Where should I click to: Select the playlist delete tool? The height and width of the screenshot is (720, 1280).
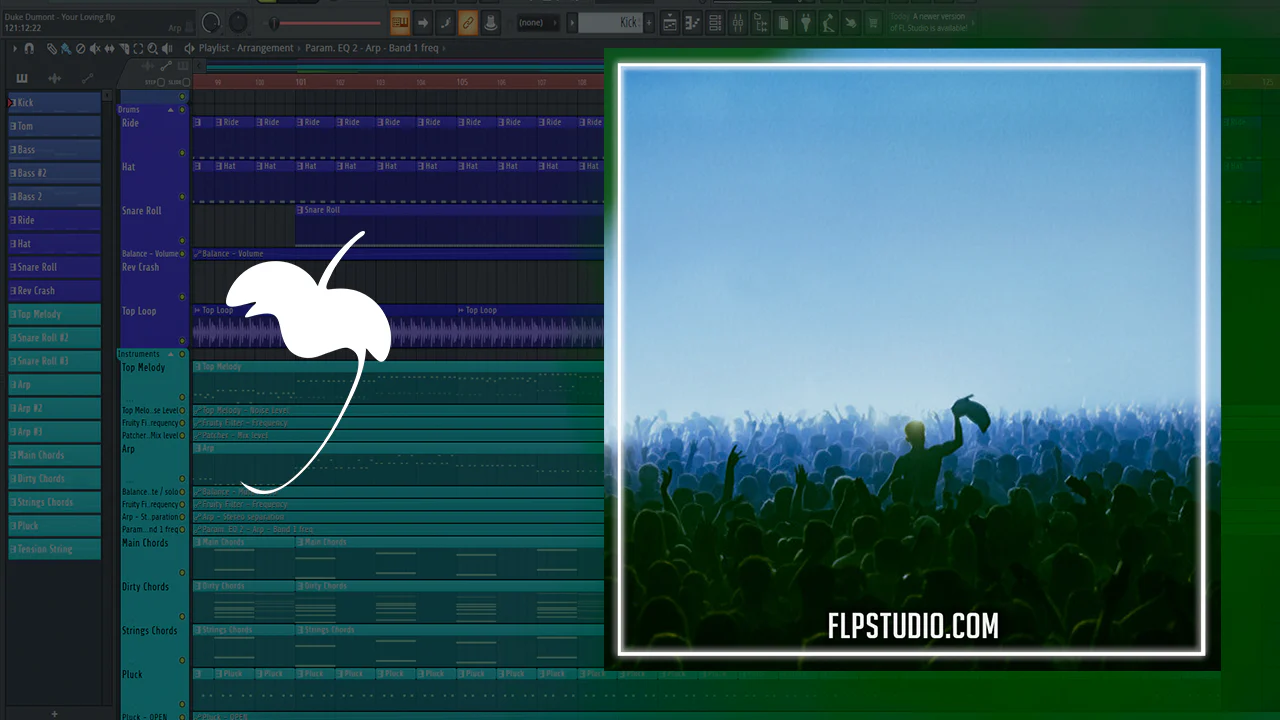point(81,48)
